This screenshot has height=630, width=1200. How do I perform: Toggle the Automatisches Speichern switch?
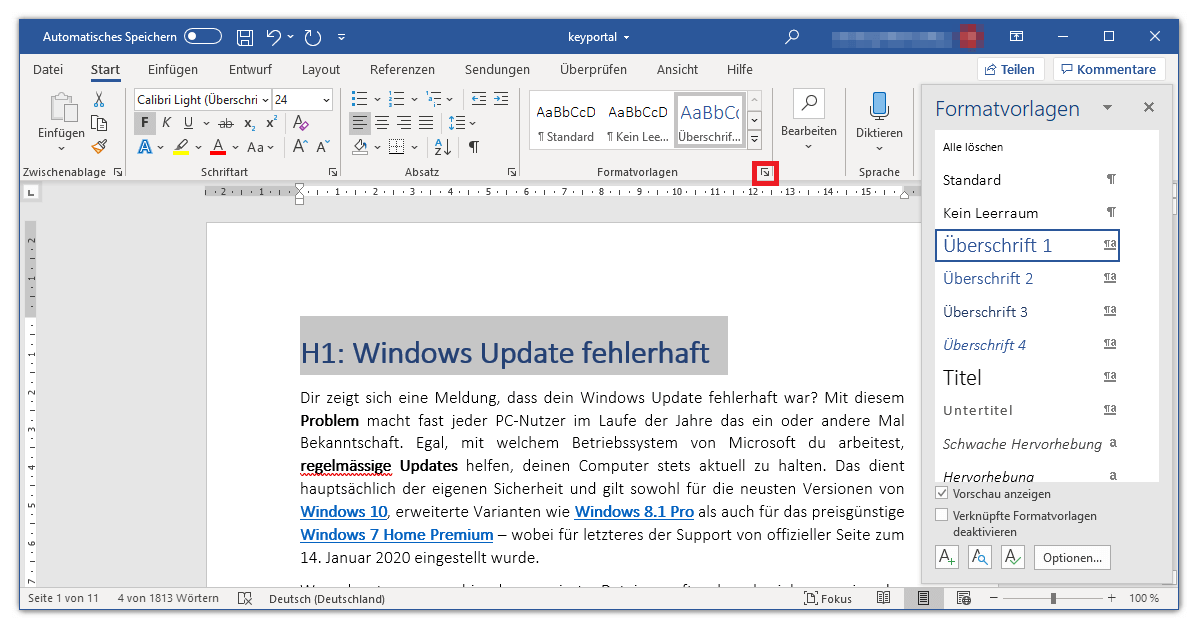203,37
